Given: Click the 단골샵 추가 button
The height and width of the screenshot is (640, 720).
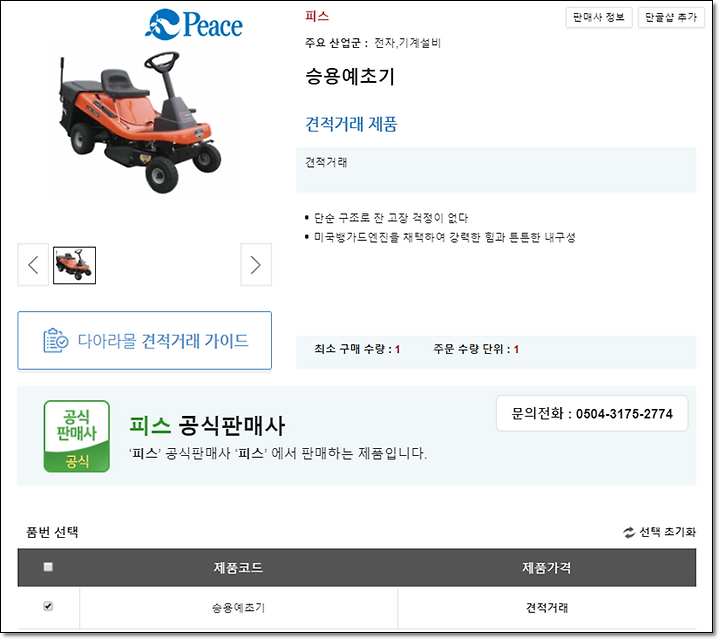Looking at the screenshot, I should [x=671, y=17].
